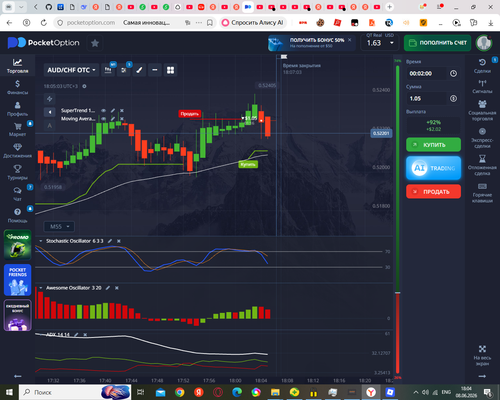Edit SuperTrend indicator with pencil icon
Viewport: 500px width, 400px height.
point(113,110)
